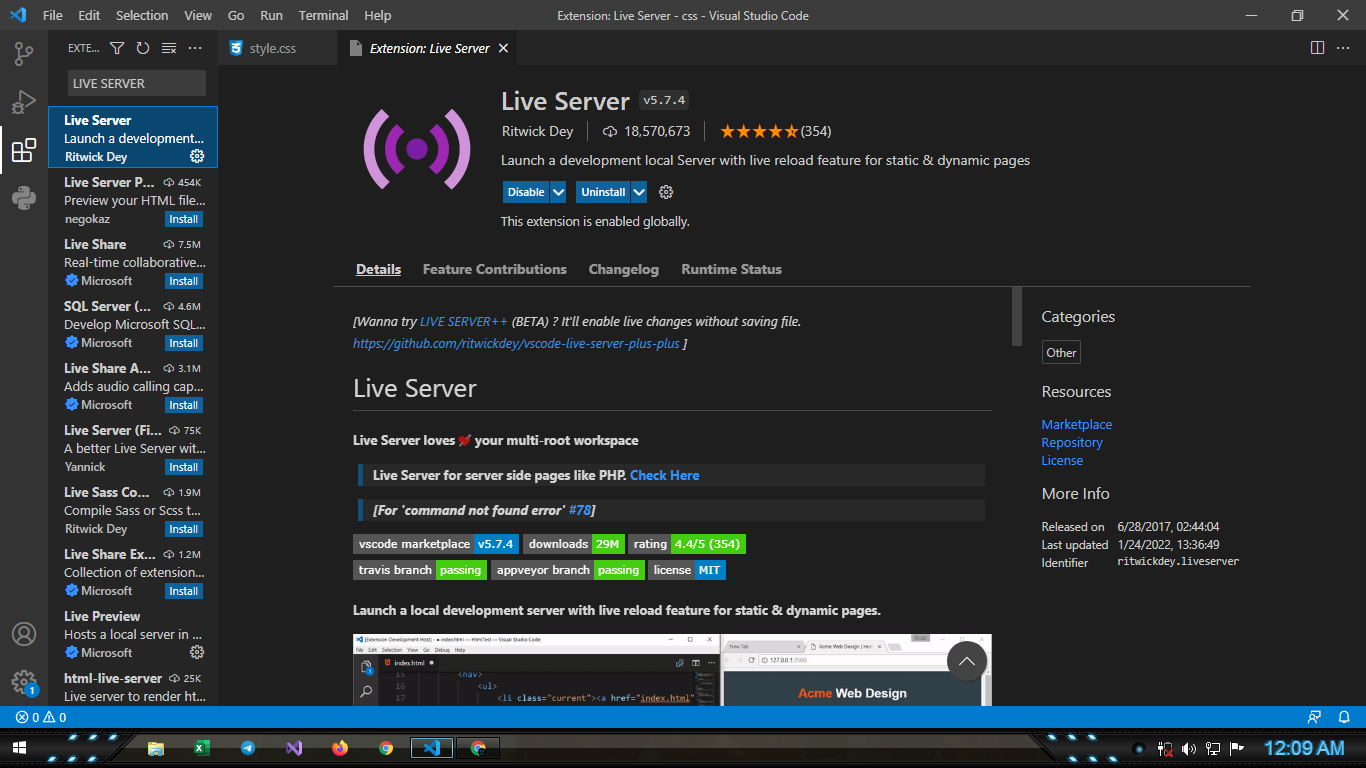The width and height of the screenshot is (1366, 768).
Task: Open manage gear on Live Preview list item
Action: [197, 652]
